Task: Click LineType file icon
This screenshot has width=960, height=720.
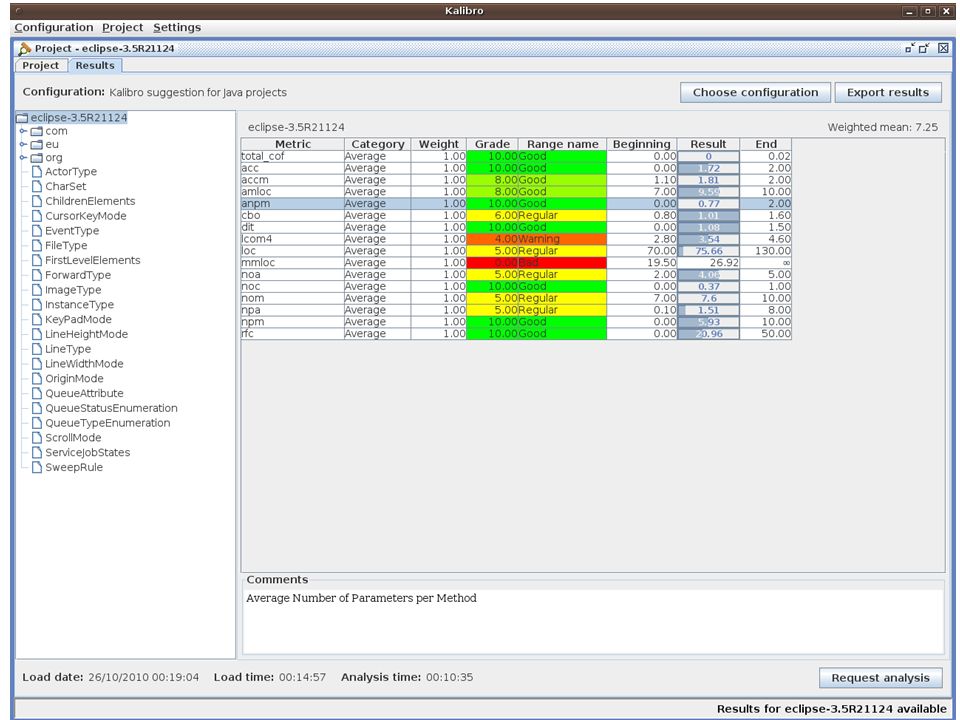Action: 37,349
